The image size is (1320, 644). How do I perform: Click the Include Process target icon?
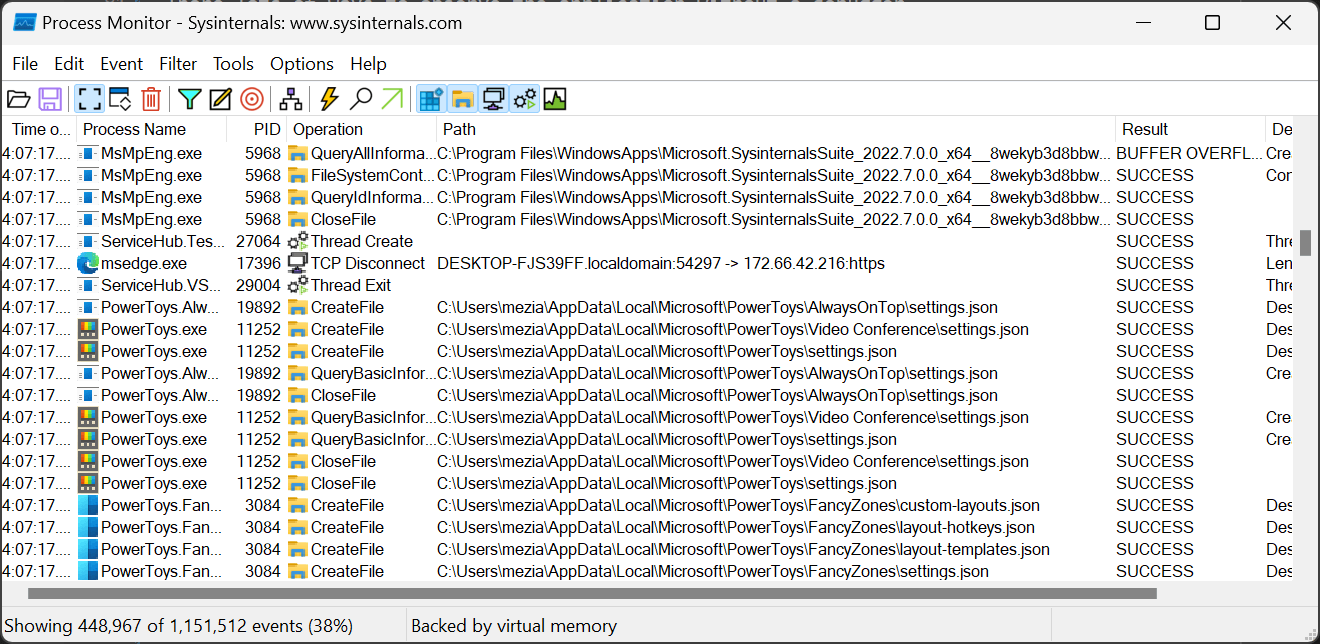[x=252, y=99]
